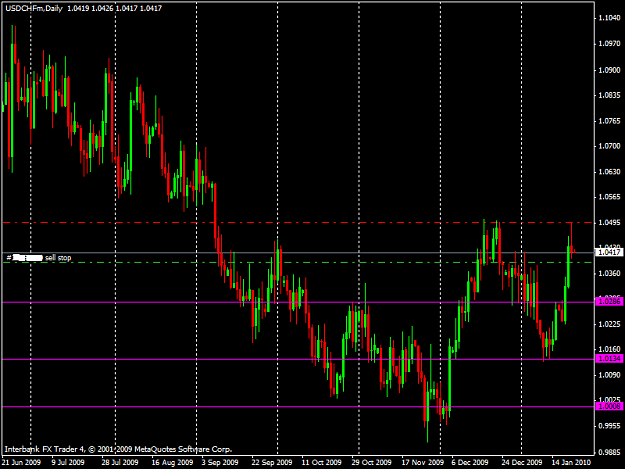Select the magenta line labeled 1.0134
This screenshot has width=625, height=469.
point(298,359)
